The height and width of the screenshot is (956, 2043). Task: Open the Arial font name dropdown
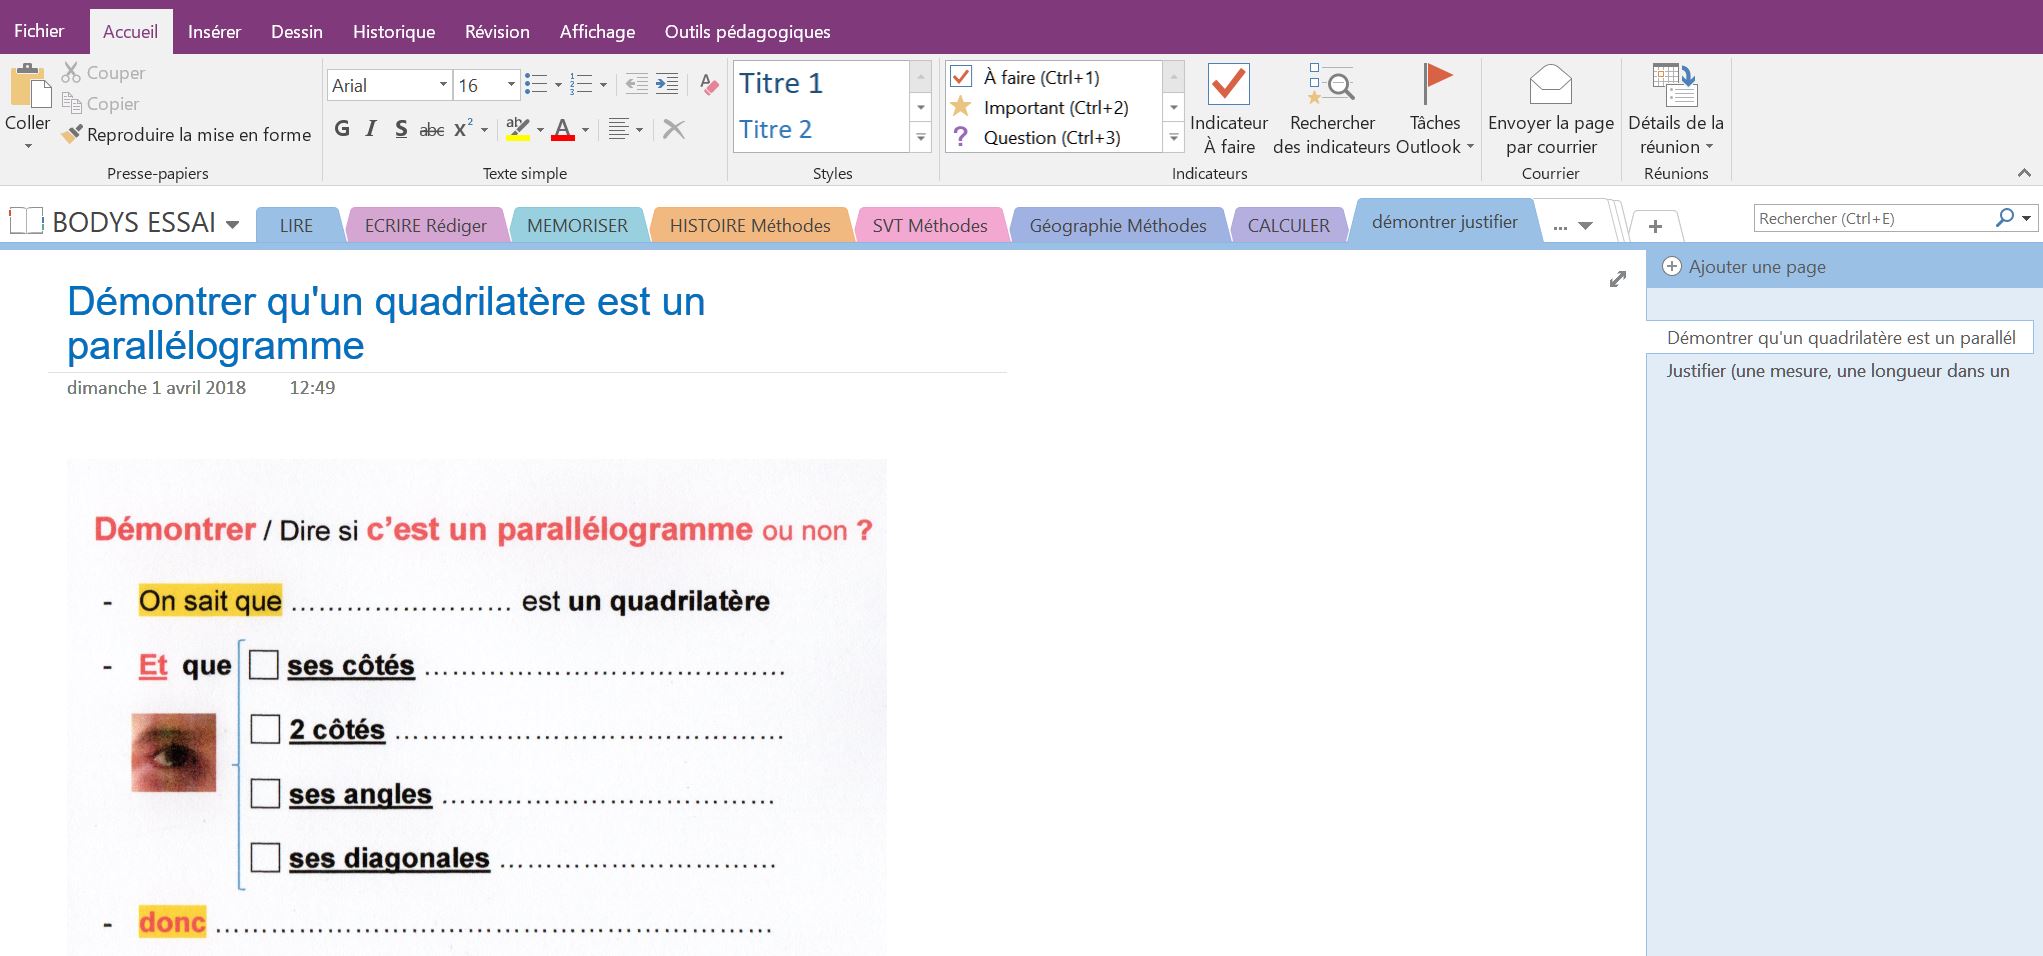[443, 85]
